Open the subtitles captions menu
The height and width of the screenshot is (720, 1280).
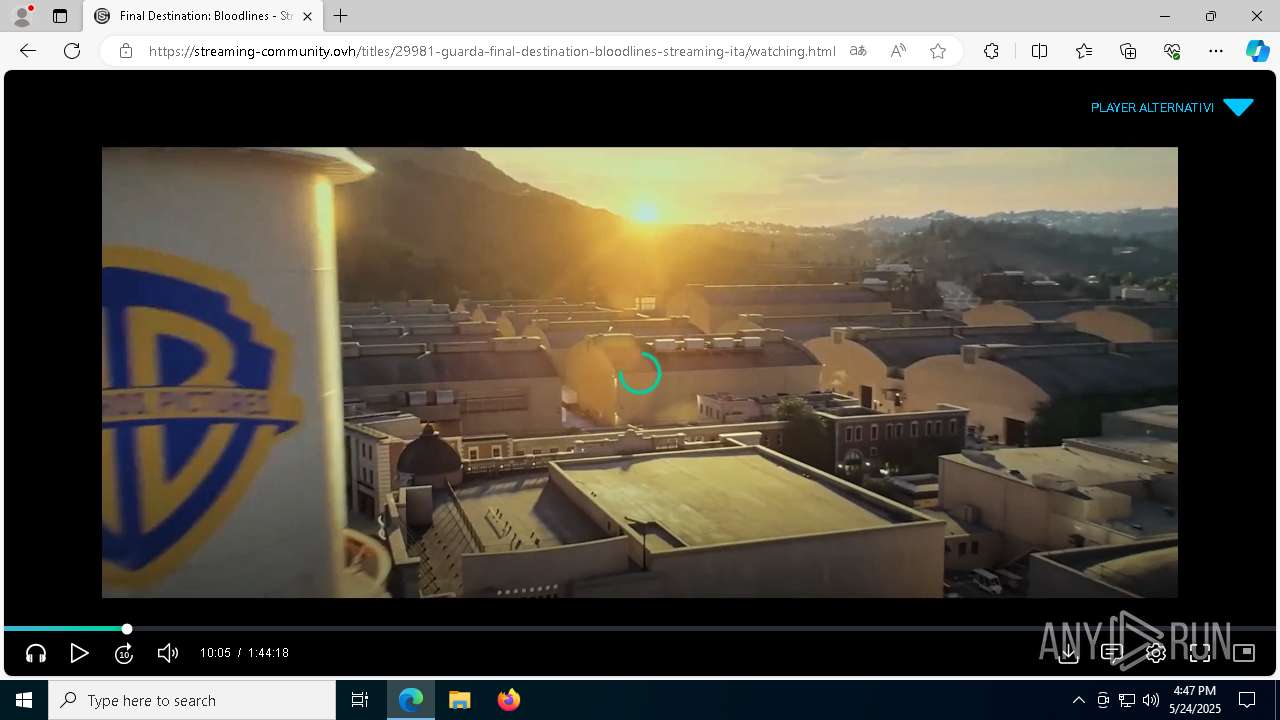1112,653
